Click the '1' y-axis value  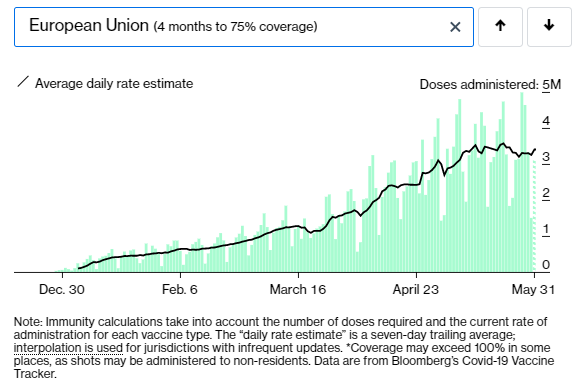546,229
